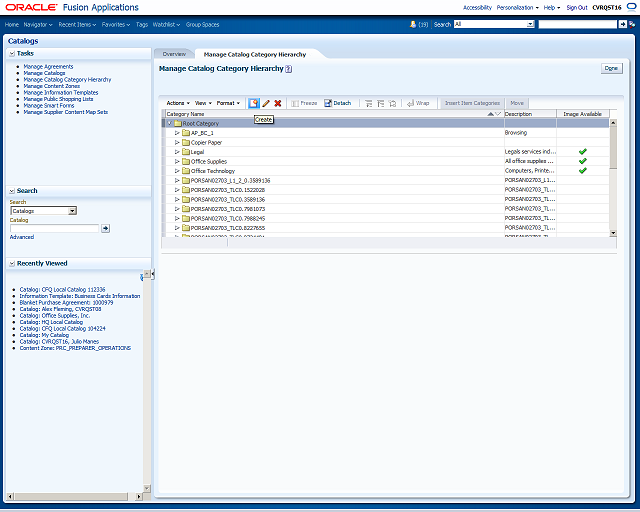Click the green checkmark in Office Supplies row
640x512 pixels.
[582, 161]
